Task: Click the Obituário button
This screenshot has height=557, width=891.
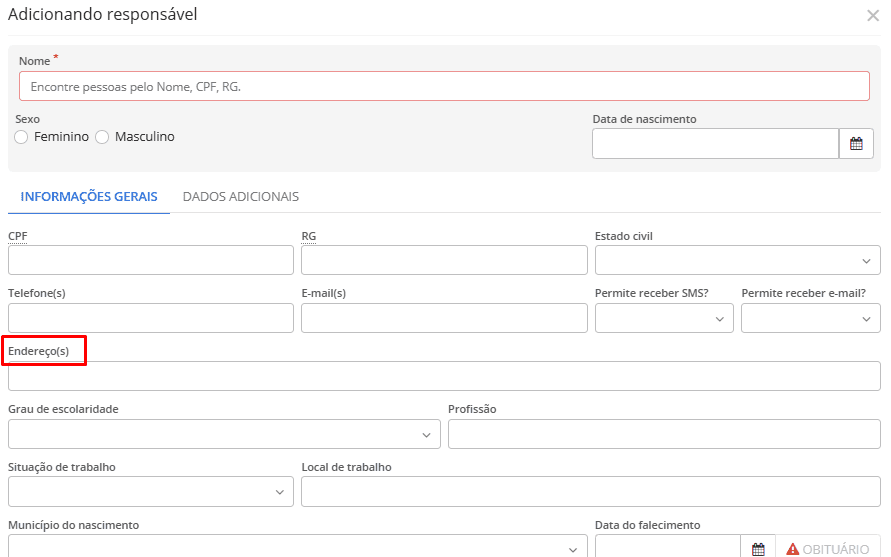Action: [827, 548]
